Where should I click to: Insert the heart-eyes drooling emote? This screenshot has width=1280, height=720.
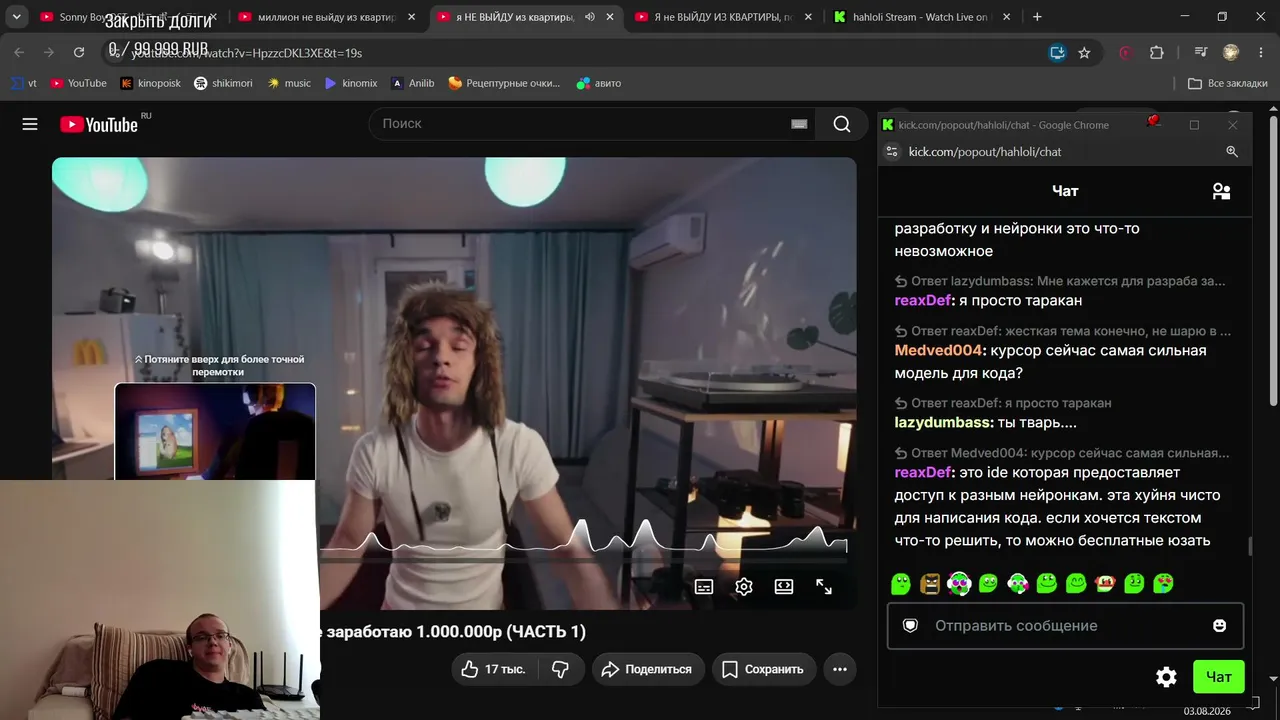pyautogui.click(x=1163, y=583)
